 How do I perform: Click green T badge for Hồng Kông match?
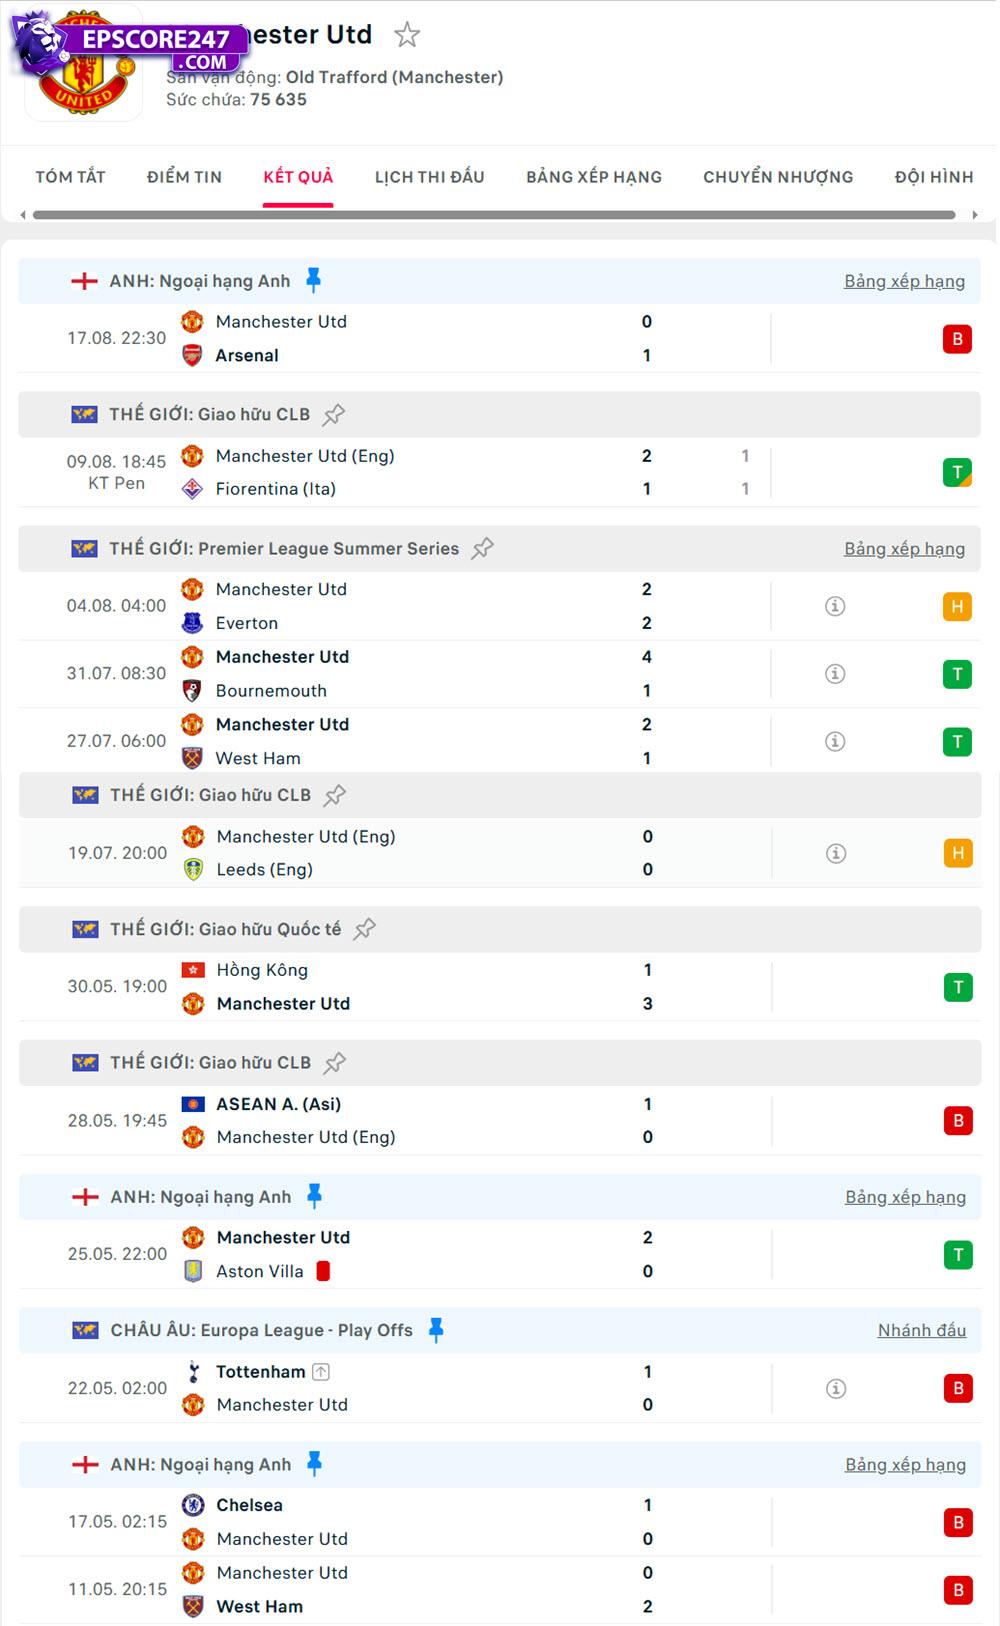(x=958, y=987)
